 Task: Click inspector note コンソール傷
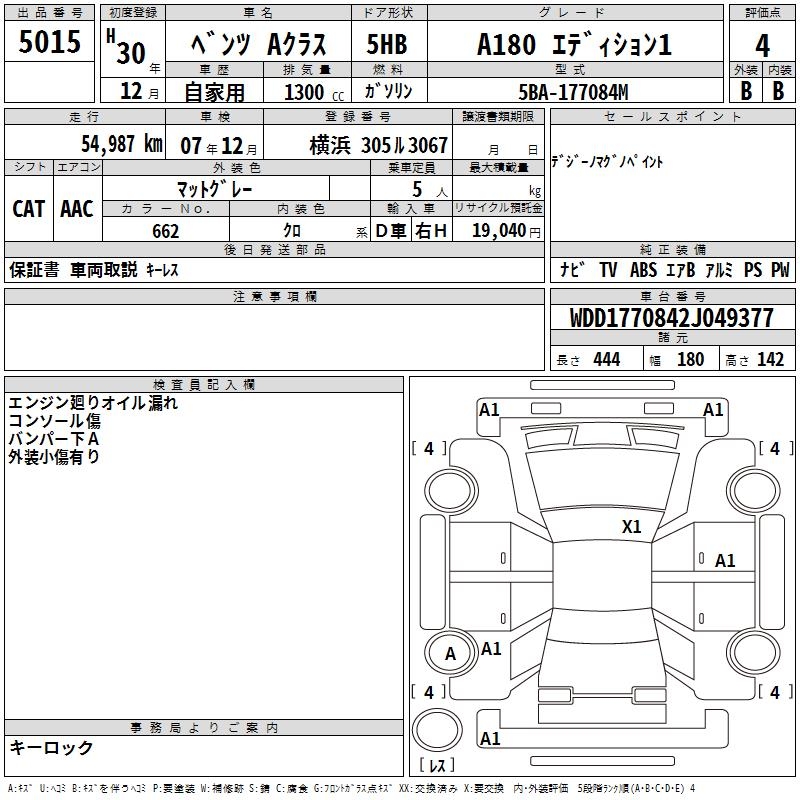(55, 421)
